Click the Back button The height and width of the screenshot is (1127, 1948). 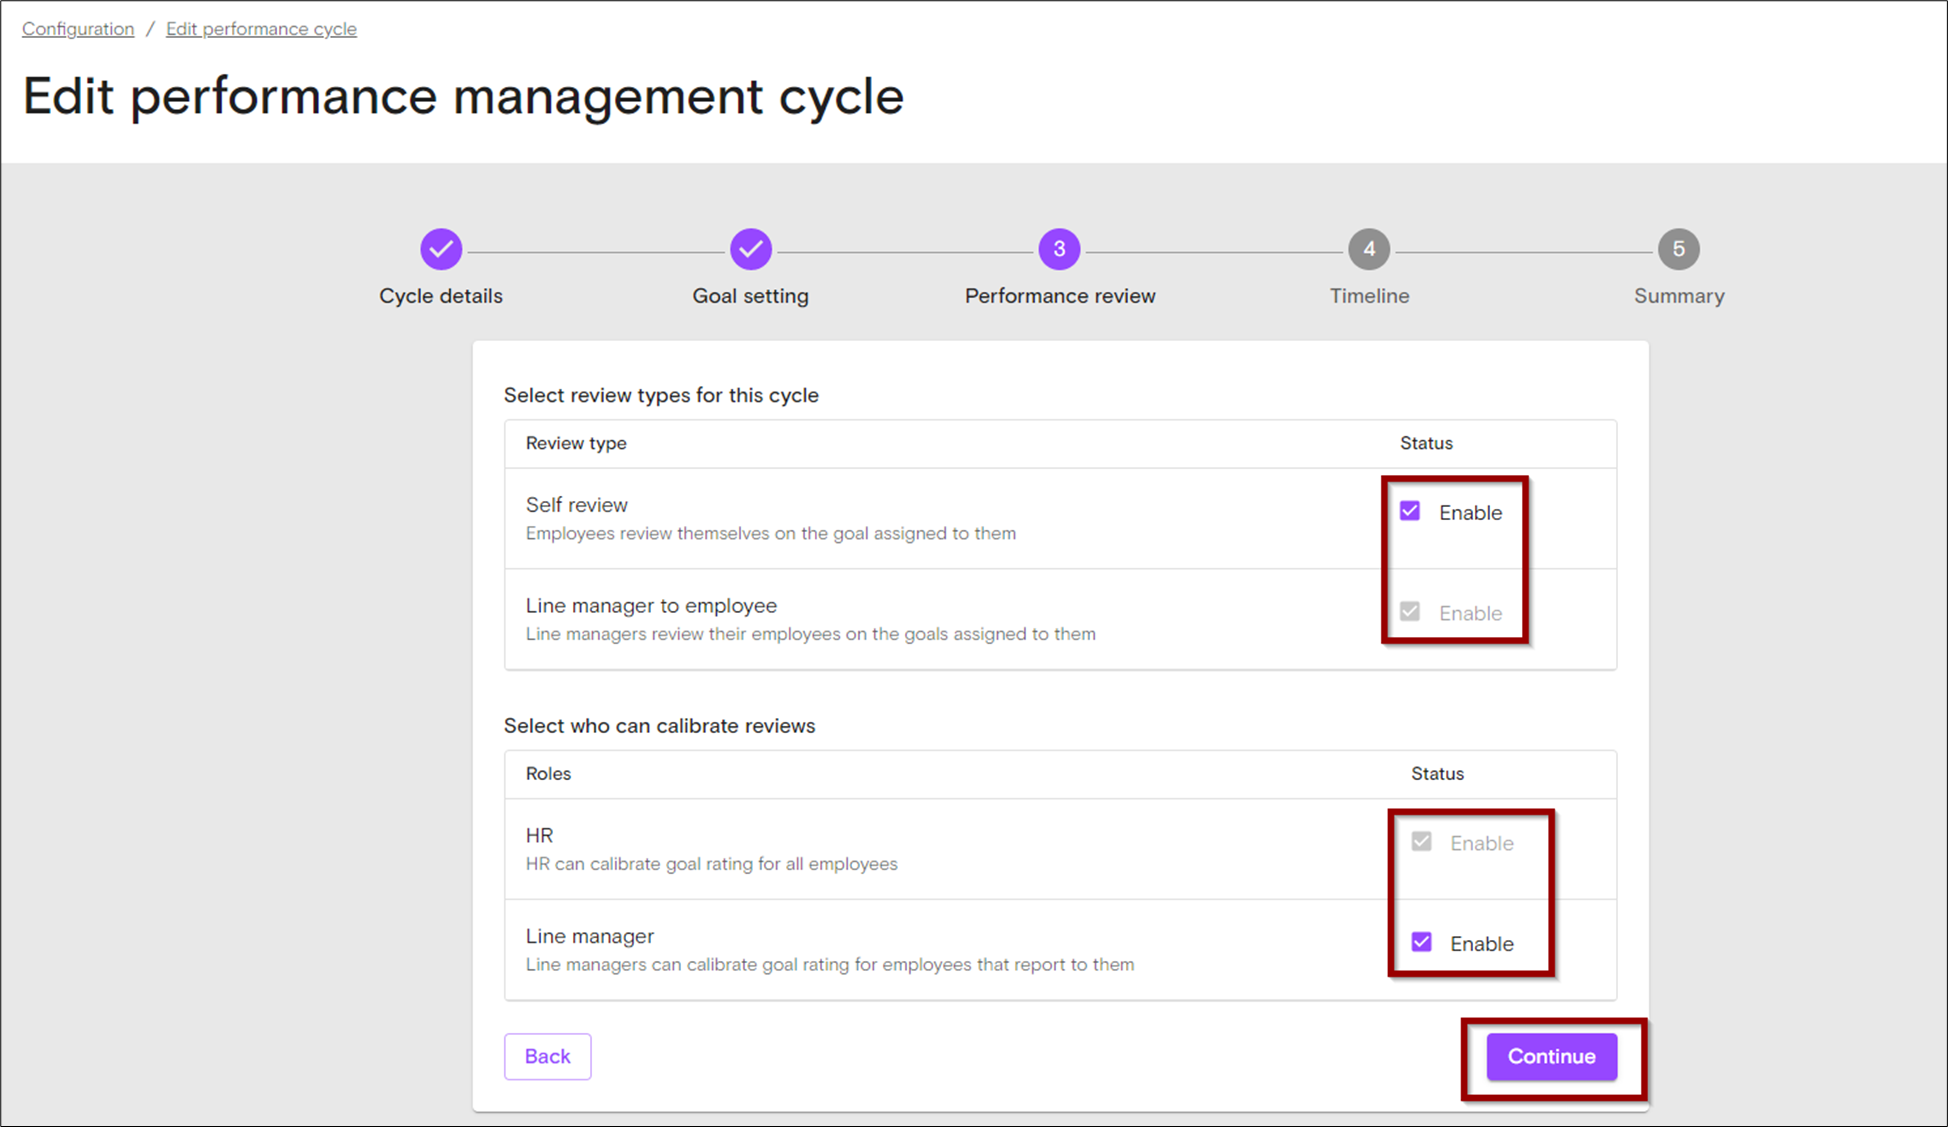point(547,1056)
